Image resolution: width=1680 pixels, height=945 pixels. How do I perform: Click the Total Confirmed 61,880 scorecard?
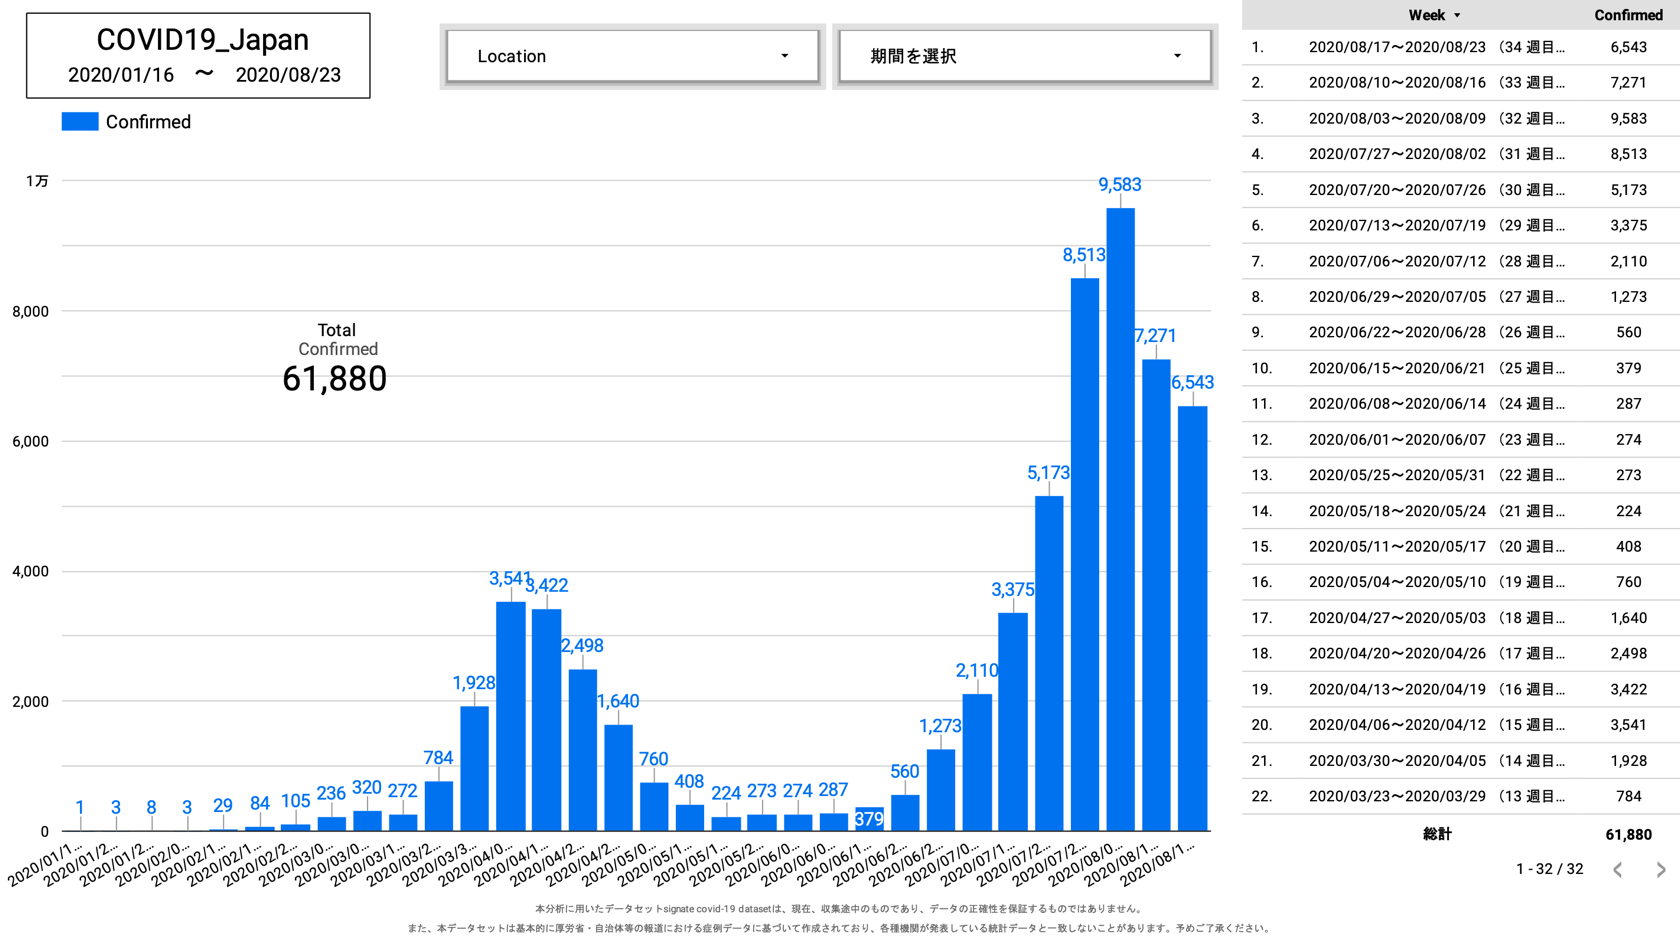click(x=335, y=360)
